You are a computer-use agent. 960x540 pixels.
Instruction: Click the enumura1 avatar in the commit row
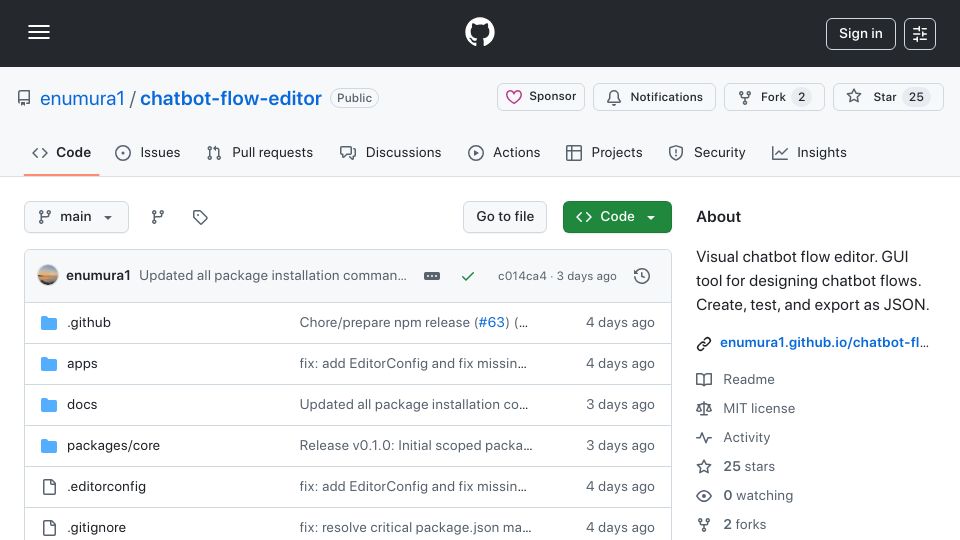[x=48, y=276]
